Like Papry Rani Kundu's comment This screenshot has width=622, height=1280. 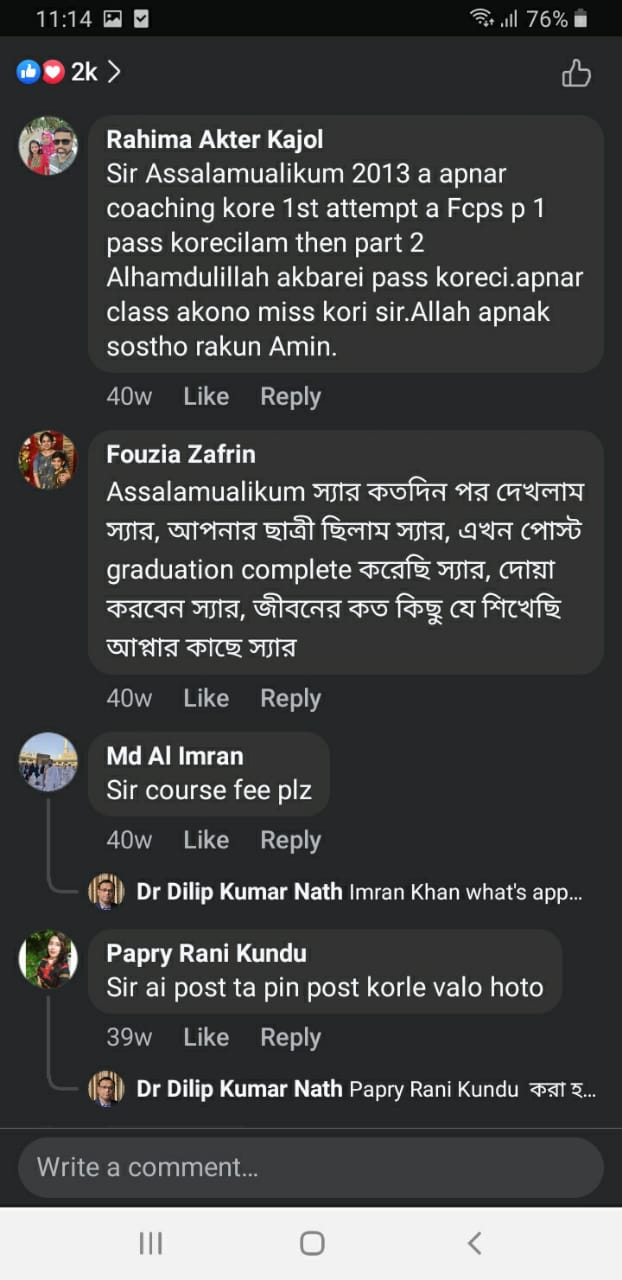tap(206, 1037)
